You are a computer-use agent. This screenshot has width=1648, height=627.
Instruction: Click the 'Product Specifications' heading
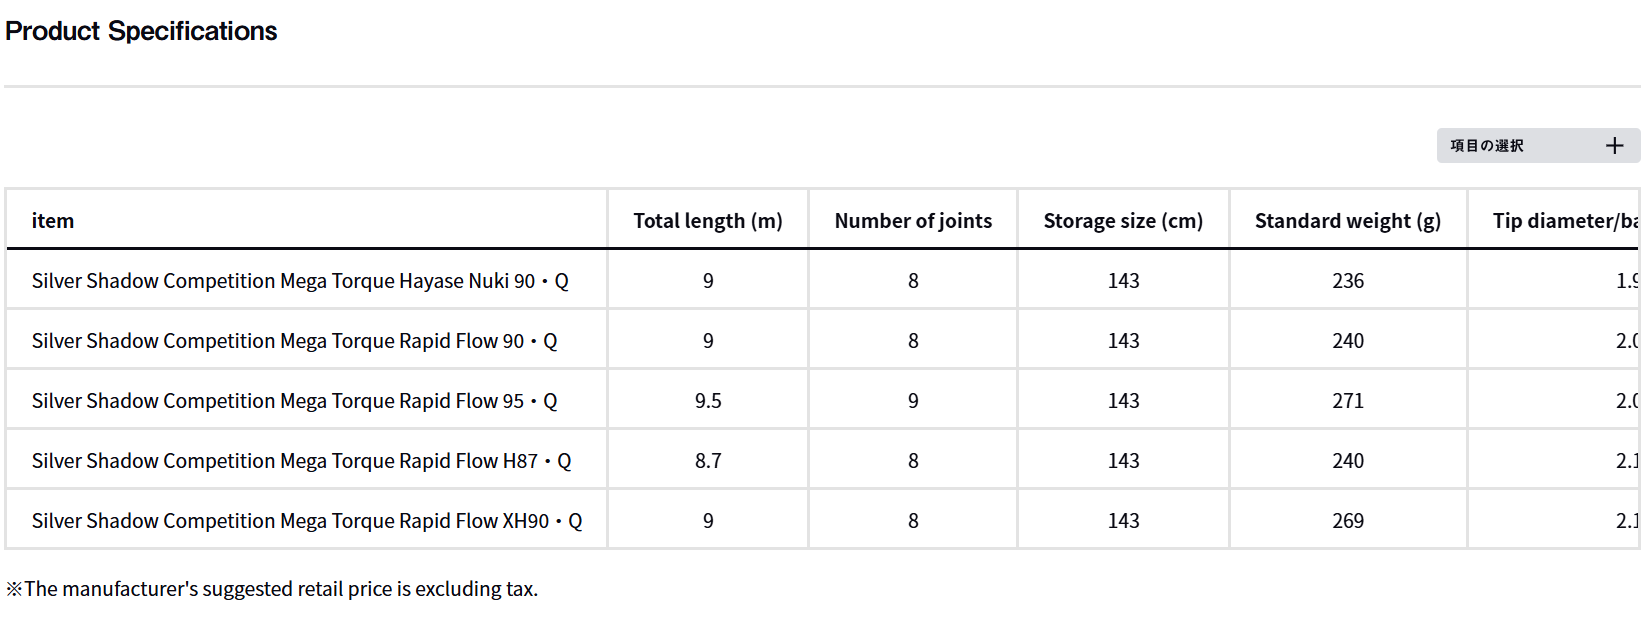(x=141, y=31)
